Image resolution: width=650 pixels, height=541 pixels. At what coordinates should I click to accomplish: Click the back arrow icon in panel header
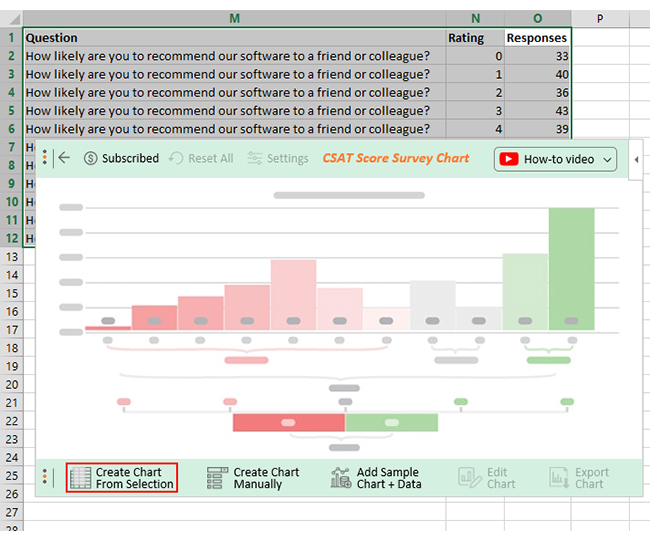[64, 158]
